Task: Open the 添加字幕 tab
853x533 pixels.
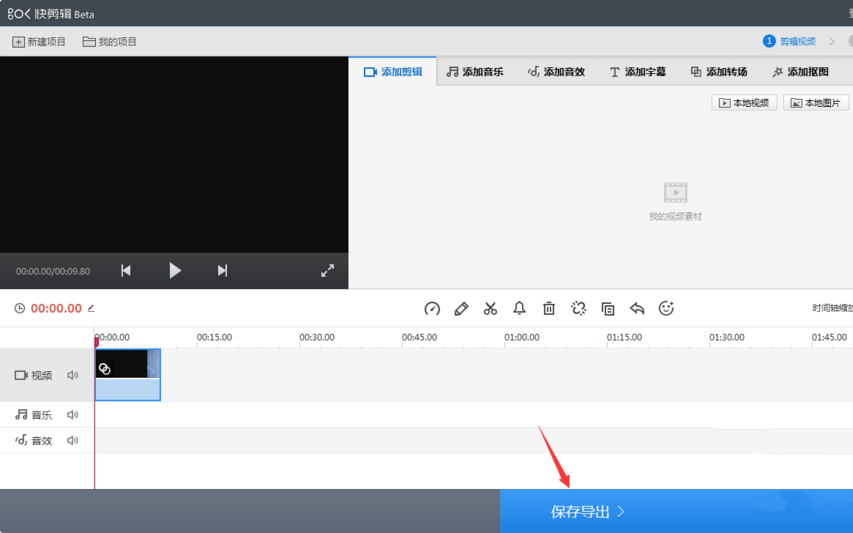Action: (637, 72)
